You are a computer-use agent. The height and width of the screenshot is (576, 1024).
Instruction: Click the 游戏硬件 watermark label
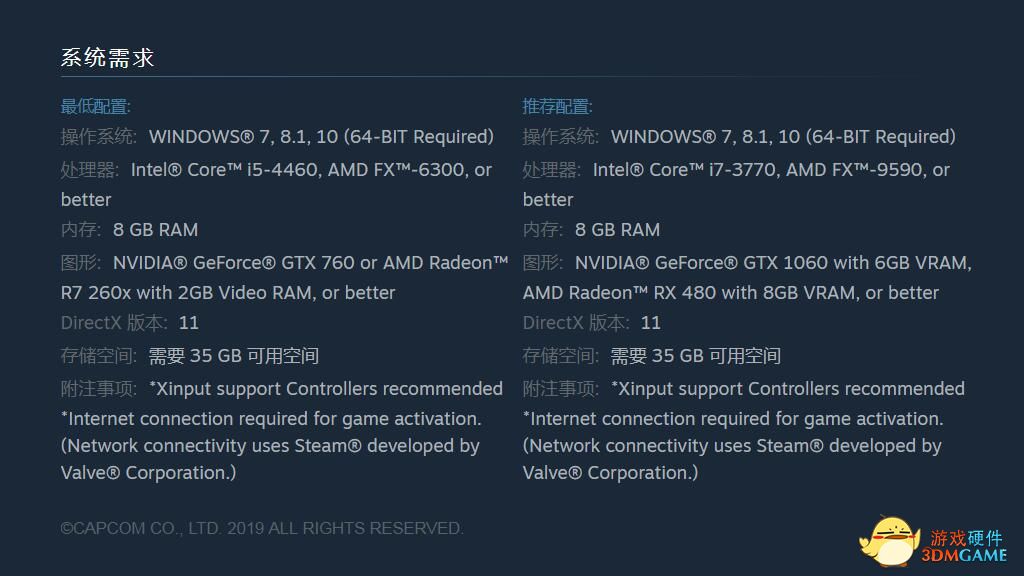(x=966, y=537)
